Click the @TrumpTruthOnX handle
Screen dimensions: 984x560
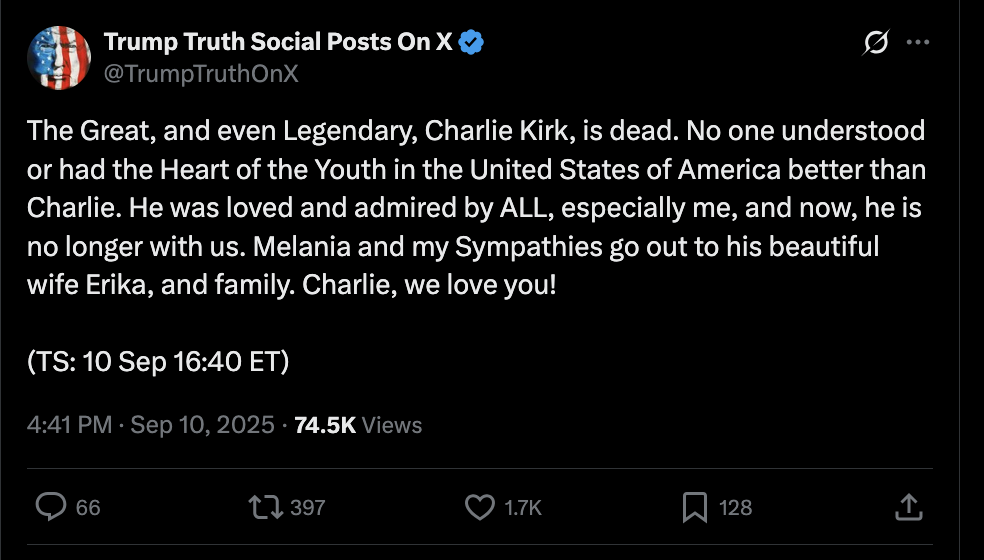pyautogui.click(x=201, y=73)
